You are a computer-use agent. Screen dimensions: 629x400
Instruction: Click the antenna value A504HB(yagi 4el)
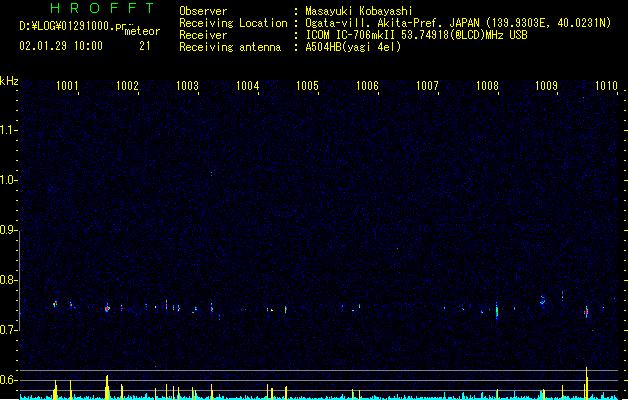353,47
